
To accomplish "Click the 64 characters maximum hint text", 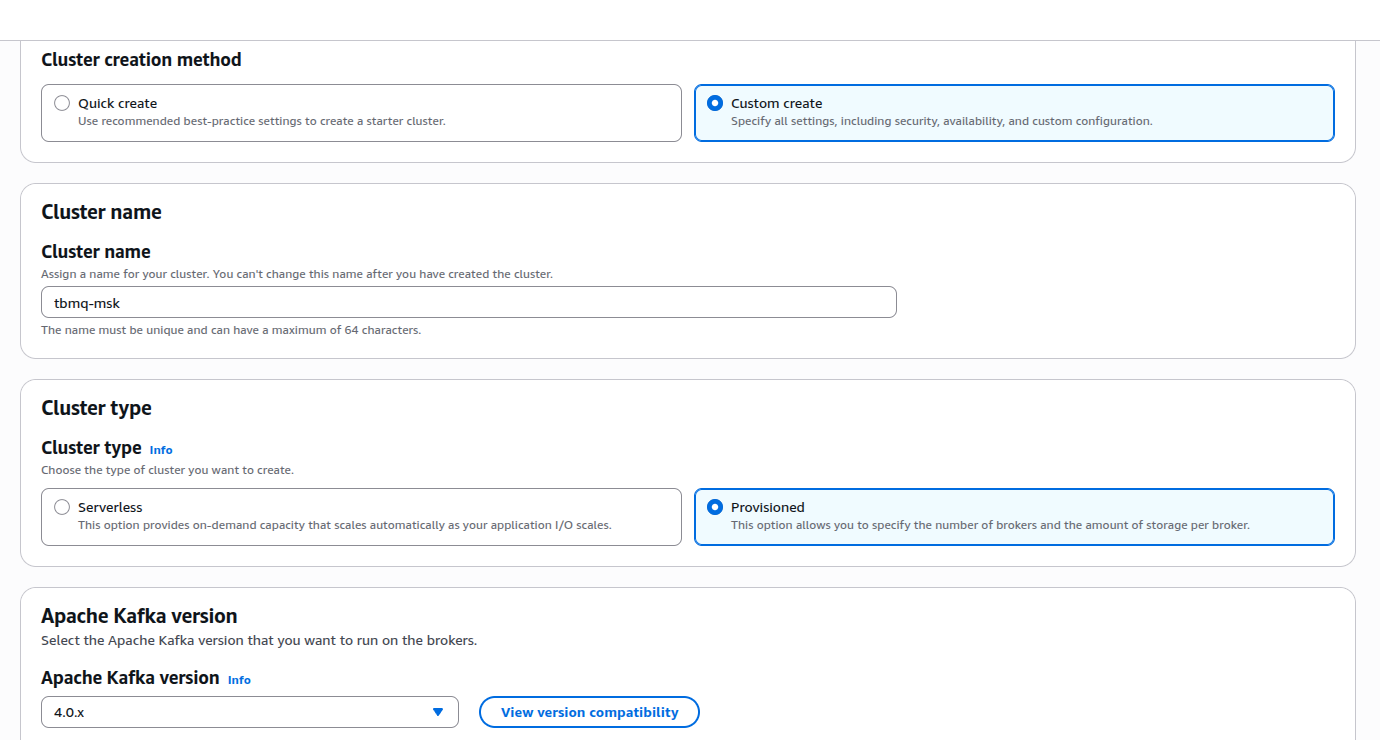I will (231, 330).
